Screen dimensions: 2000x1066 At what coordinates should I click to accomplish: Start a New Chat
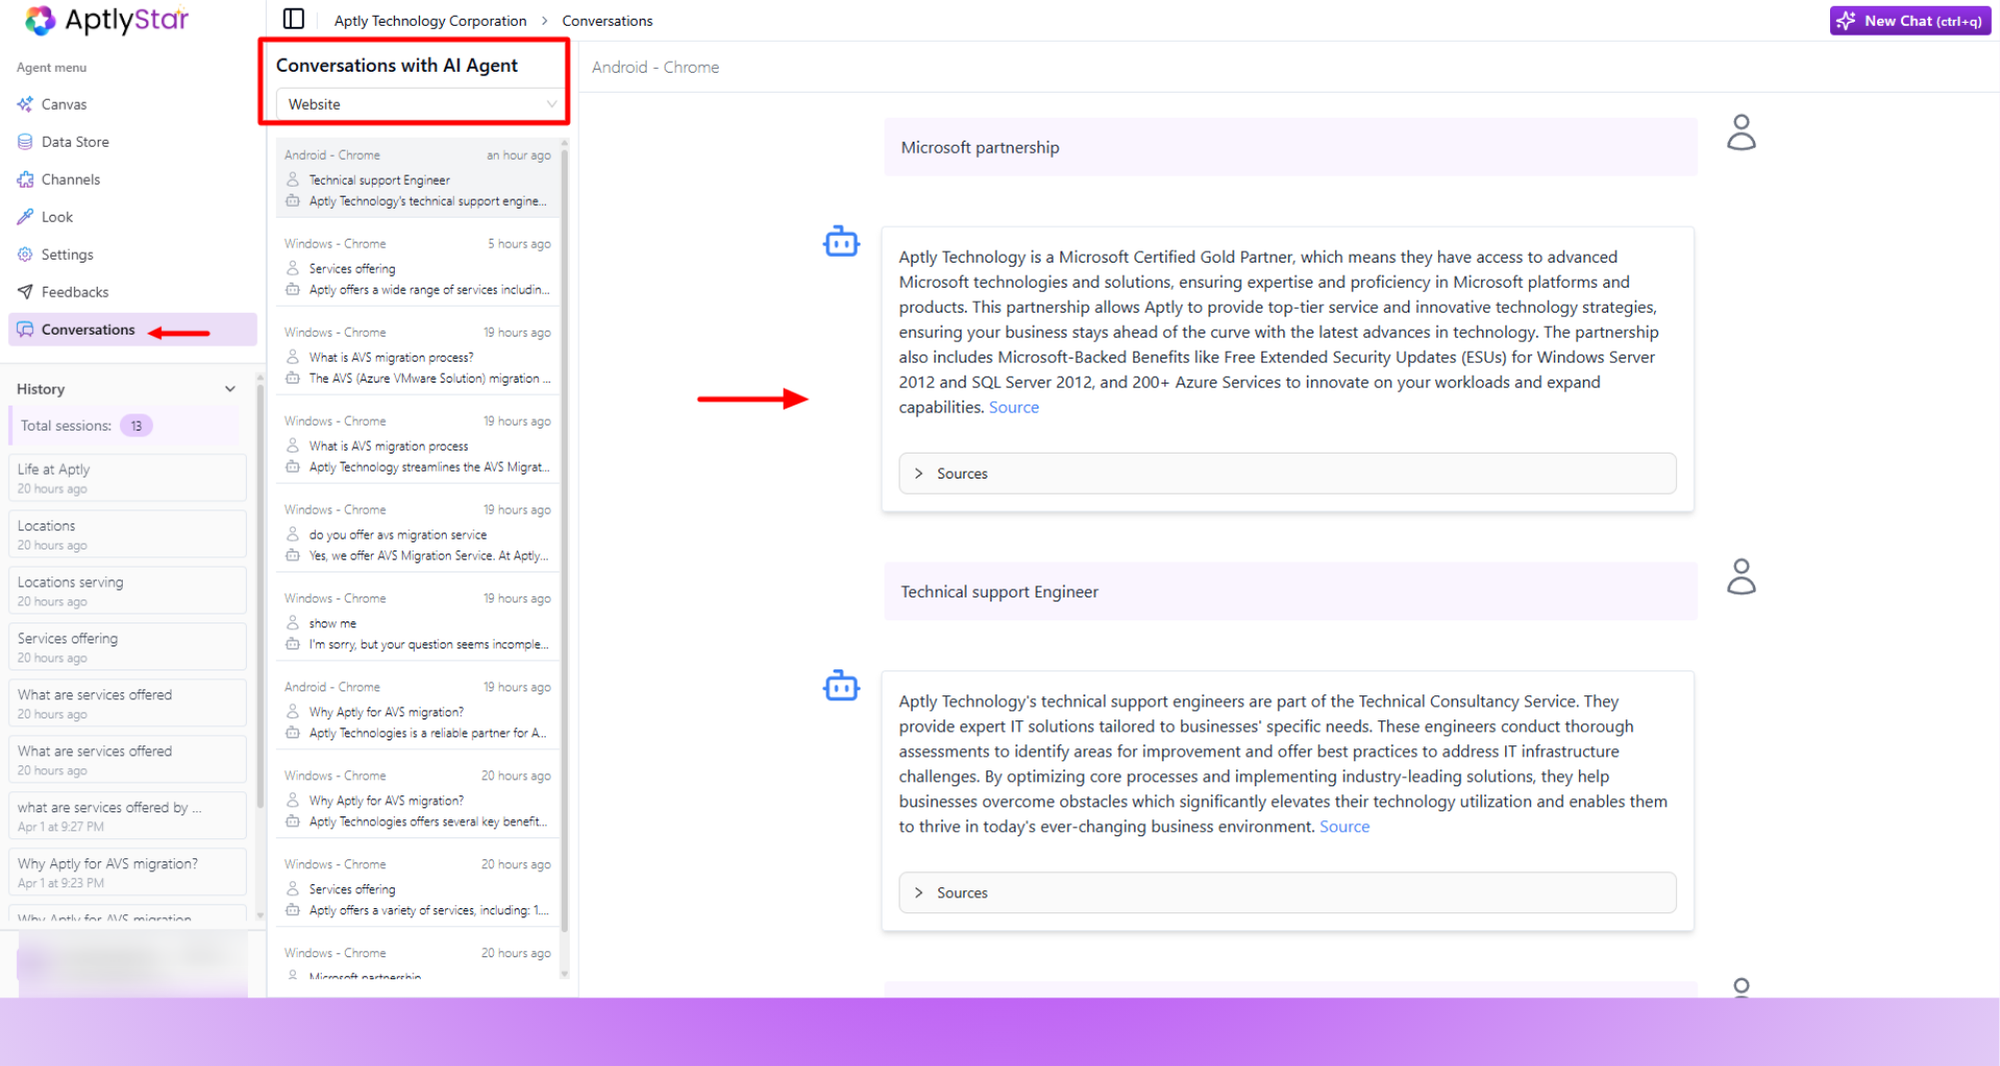click(x=1908, y=20)
